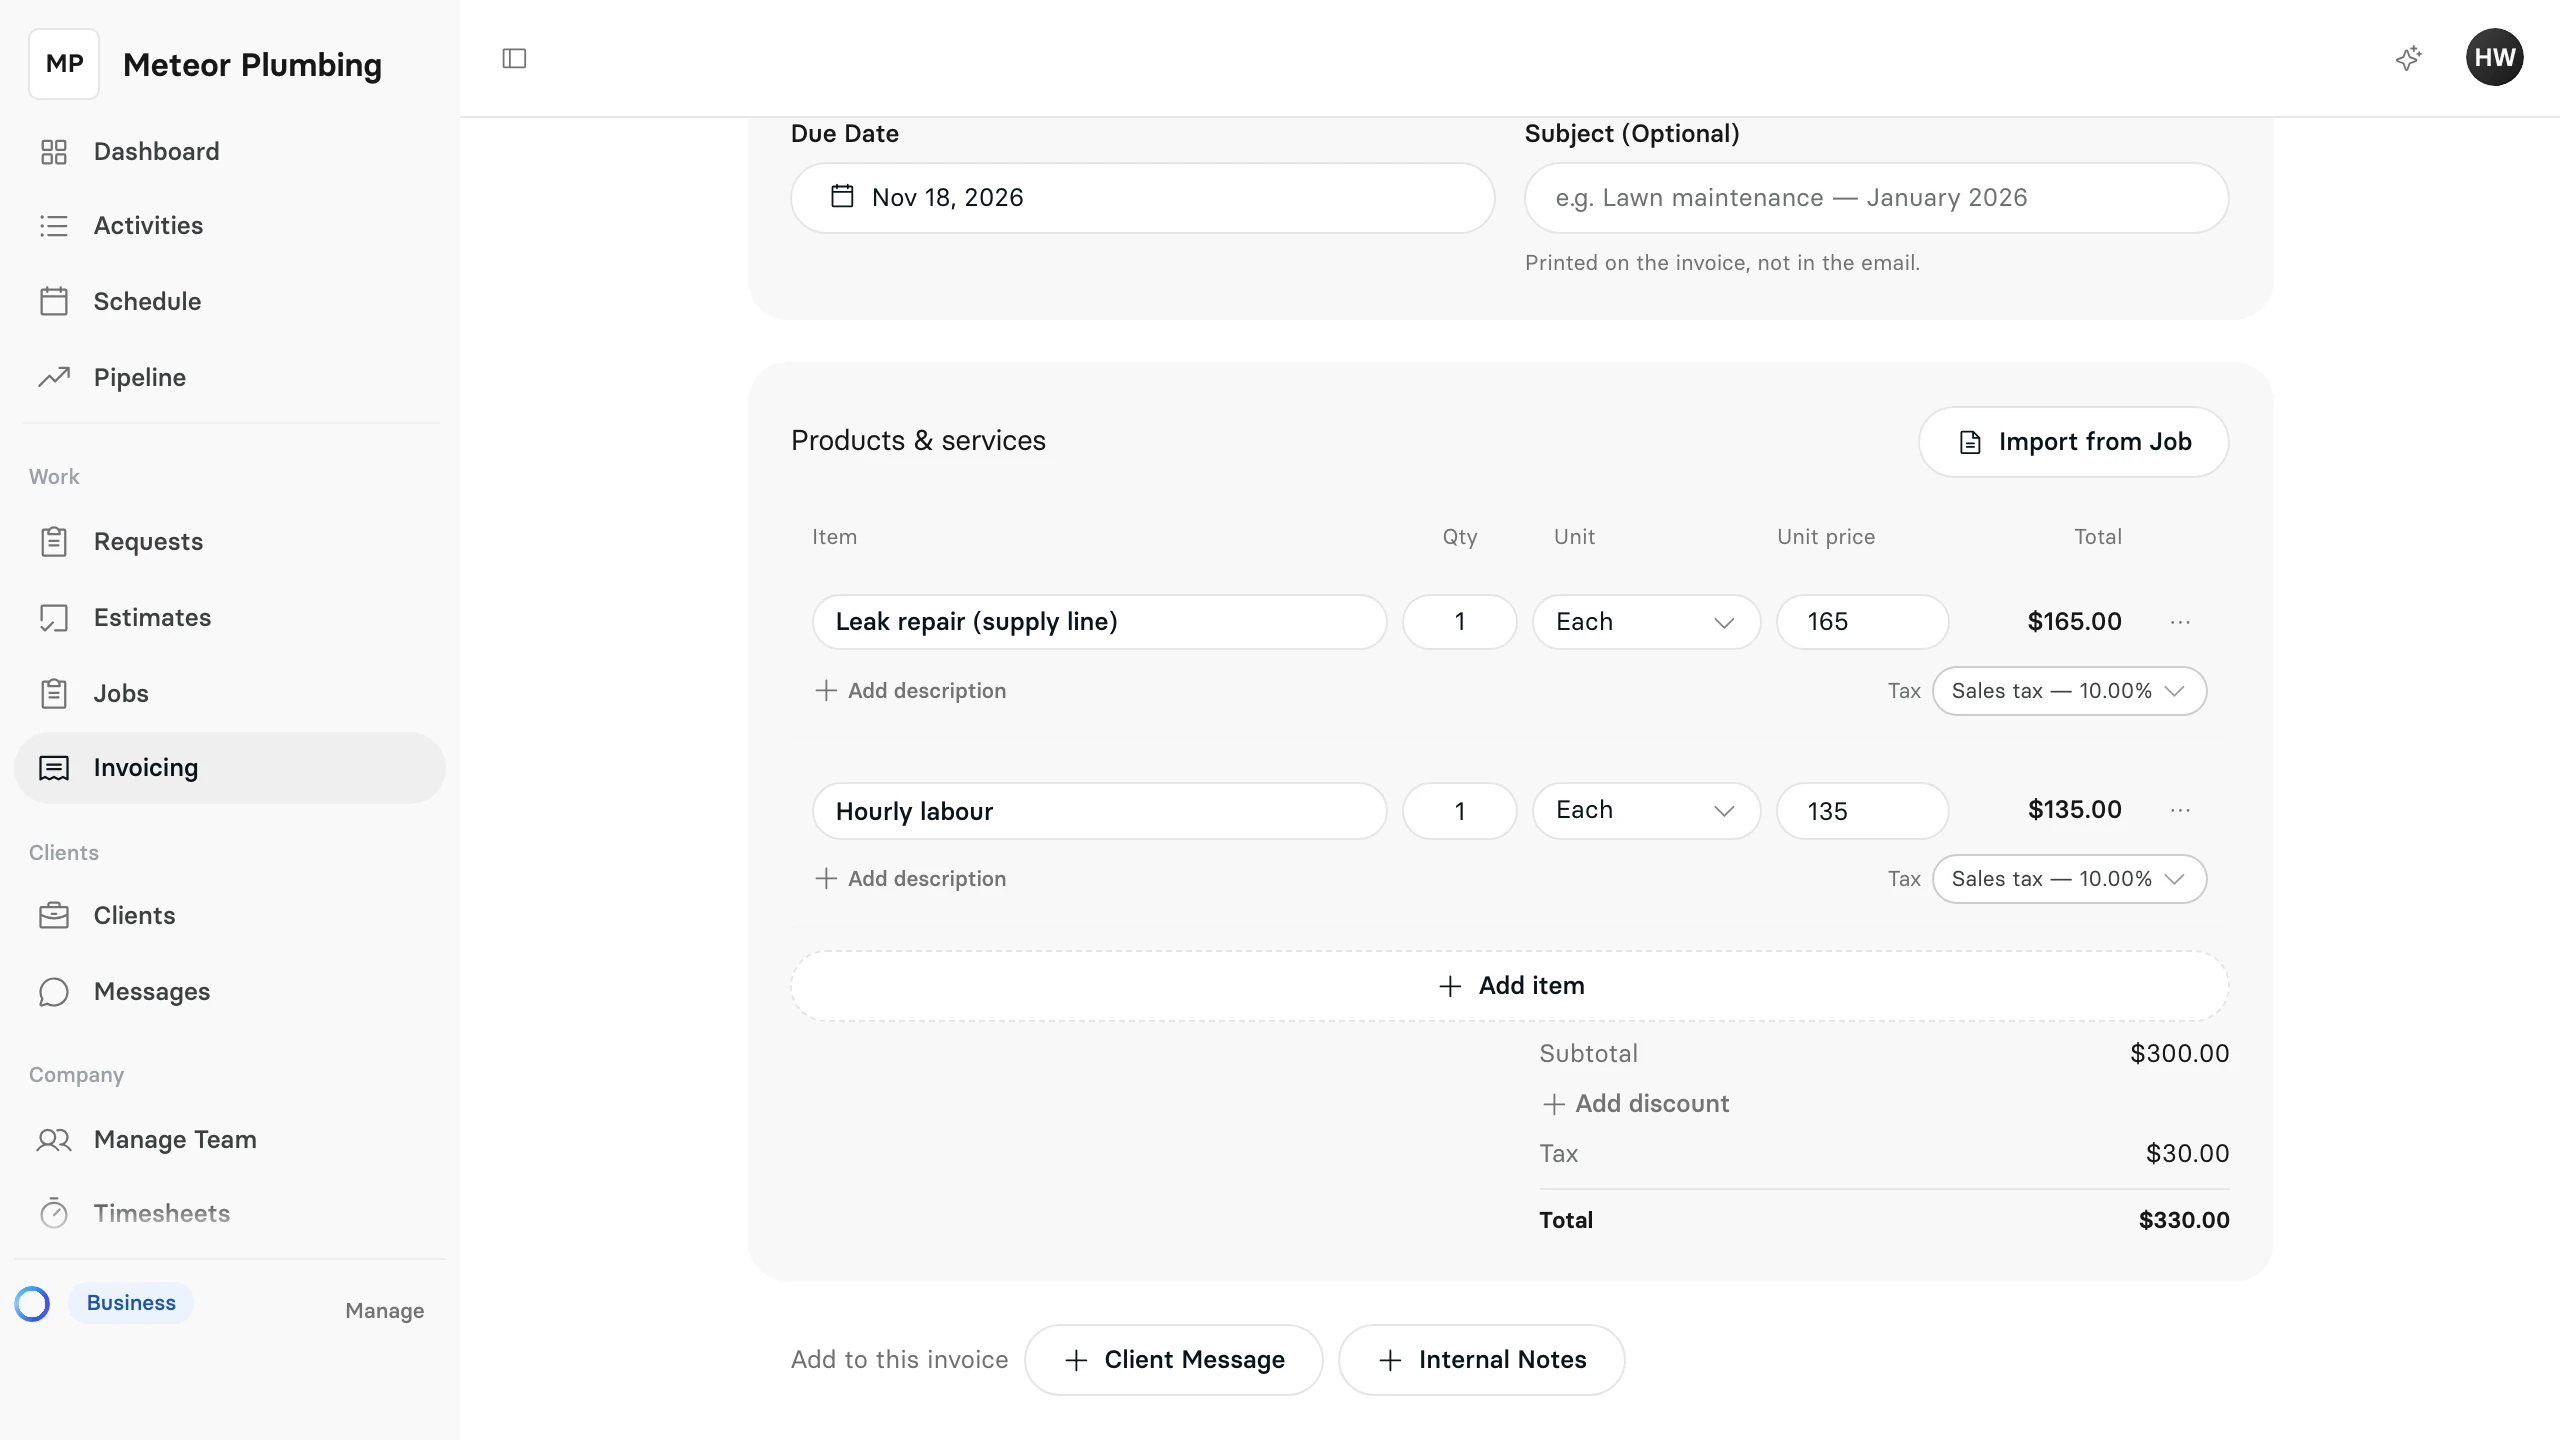Click the Messages chat bubble icon
Viewport: 2560px width, 1440px height.
[54, 992]
